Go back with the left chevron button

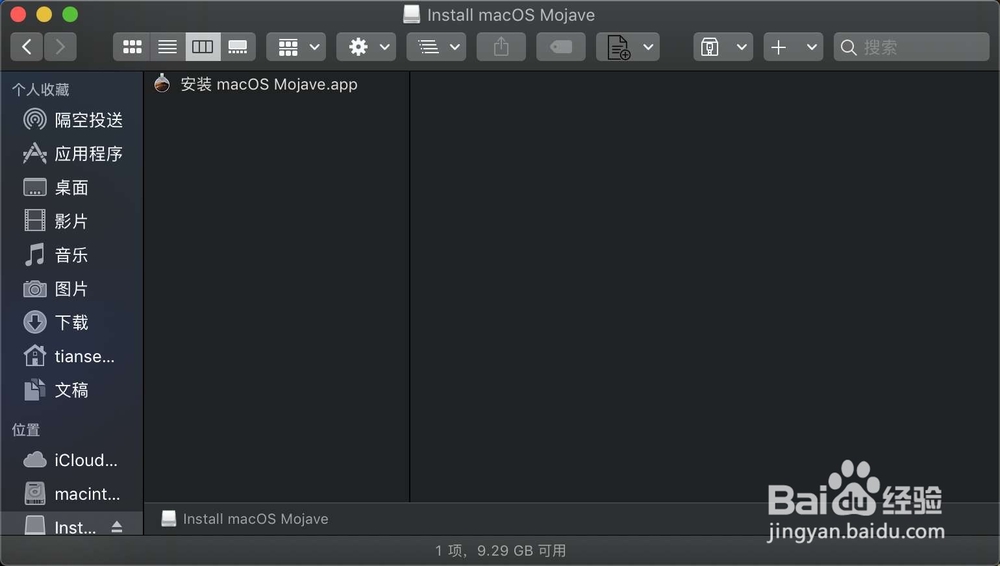(x=27, y=47)
